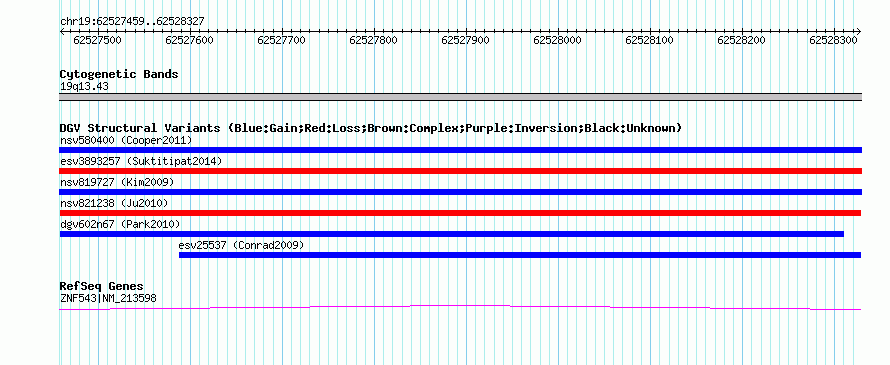Click ruler position 62527800
Screen dimensions: 890x365
[x=373, y=40]
